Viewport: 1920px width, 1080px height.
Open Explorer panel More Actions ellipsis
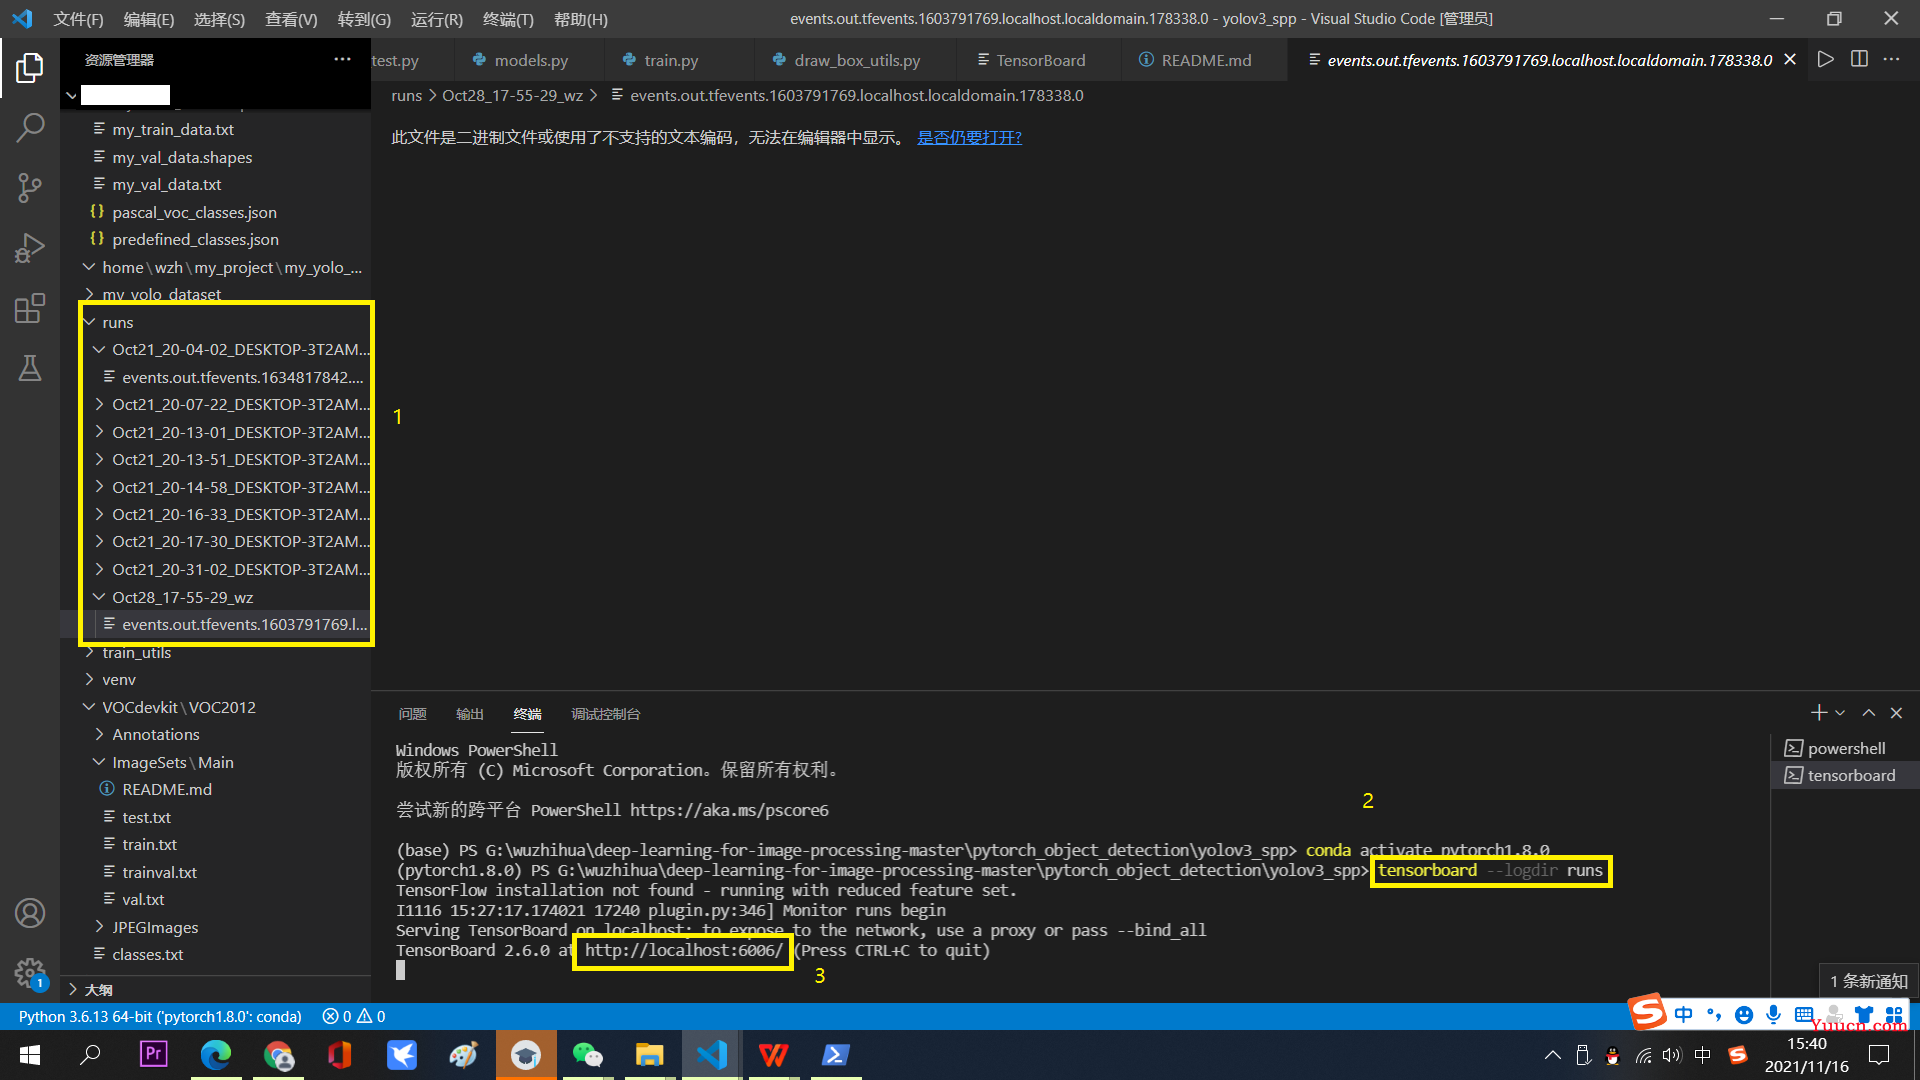342,59
